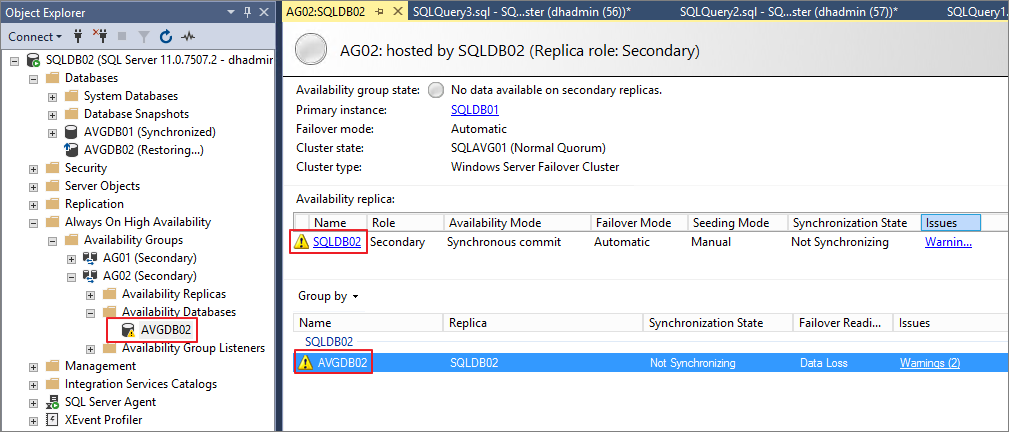Click the AG02 dashboard state circle icon
Screen dimensions: 1009x432
pyautogui.click(x=311, y=50)
